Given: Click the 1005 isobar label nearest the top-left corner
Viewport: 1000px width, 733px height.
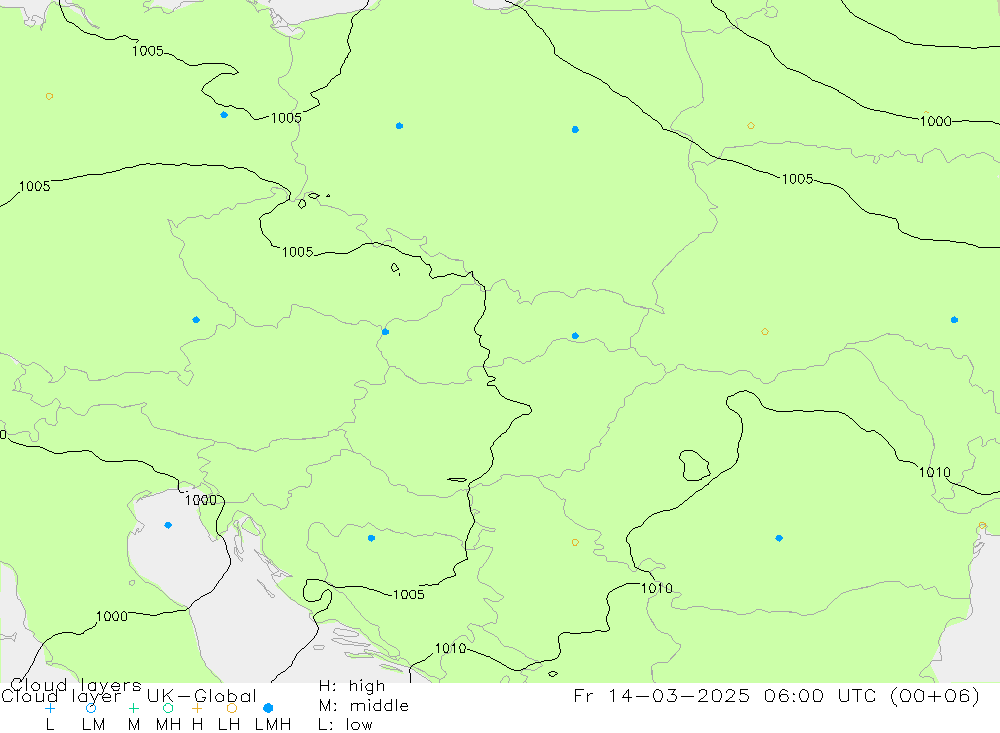Looking at the screenshot, I should 148,51.
